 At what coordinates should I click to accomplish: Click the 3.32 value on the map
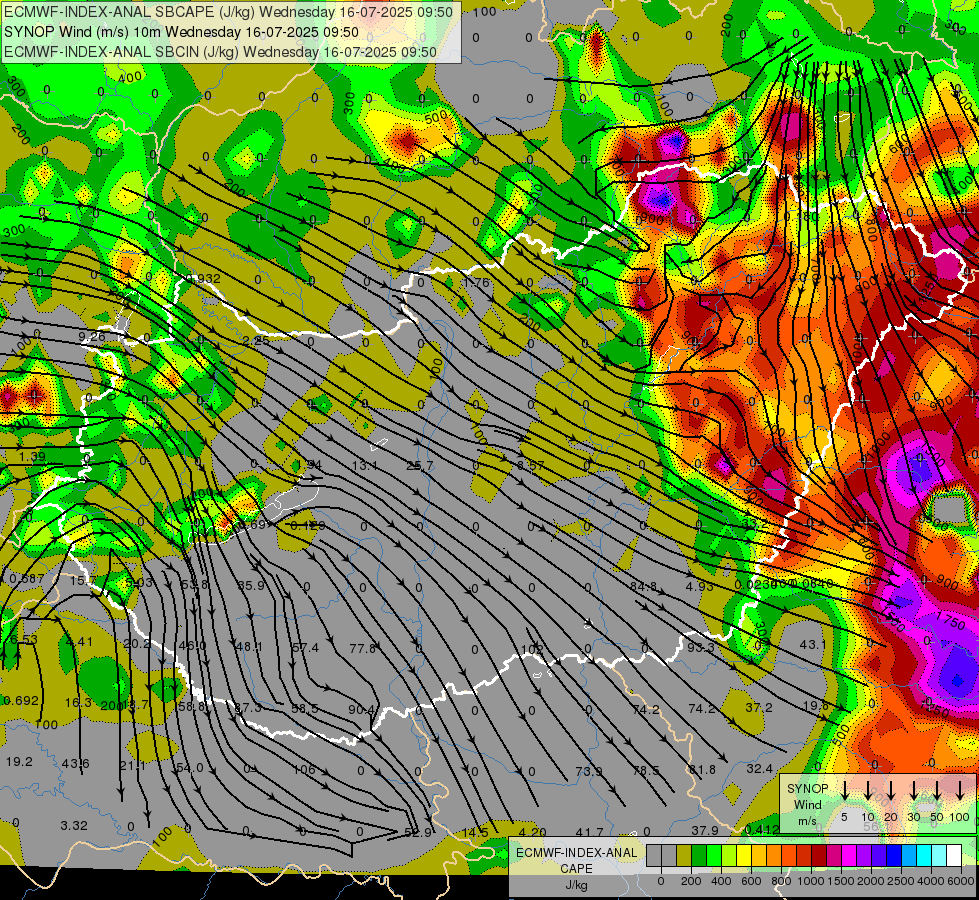click(74, 826)
